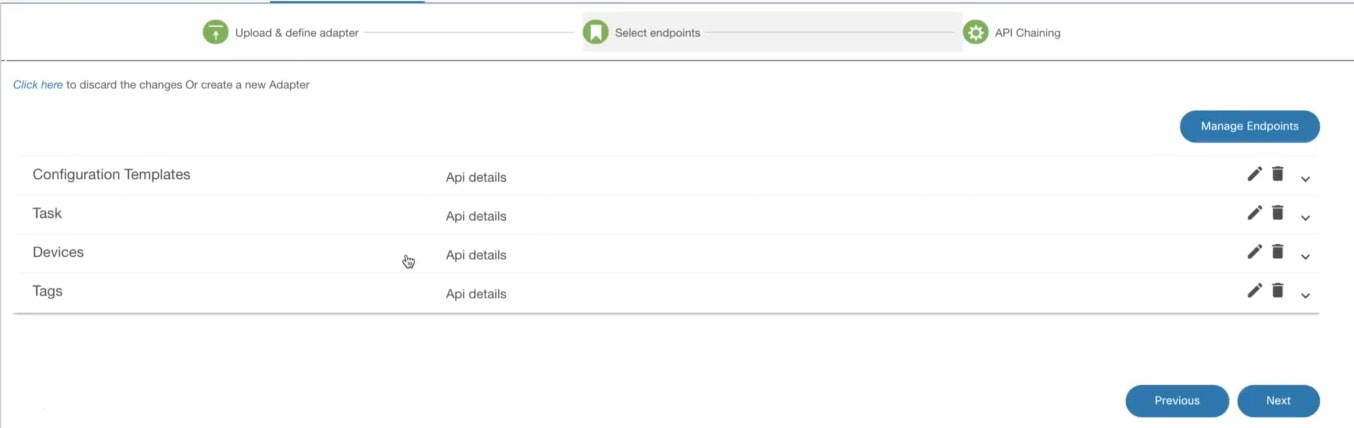Edit the Configuration Templates endpoint
Viewport: 1354px width, 428px height.
pos(1254,174)
